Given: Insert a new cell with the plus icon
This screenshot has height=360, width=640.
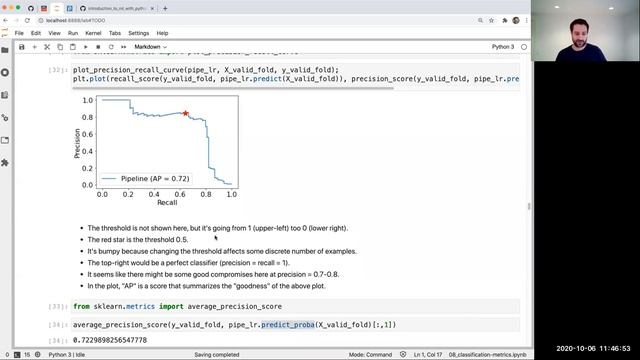Looking at the screenshot, I should (34, 47).
